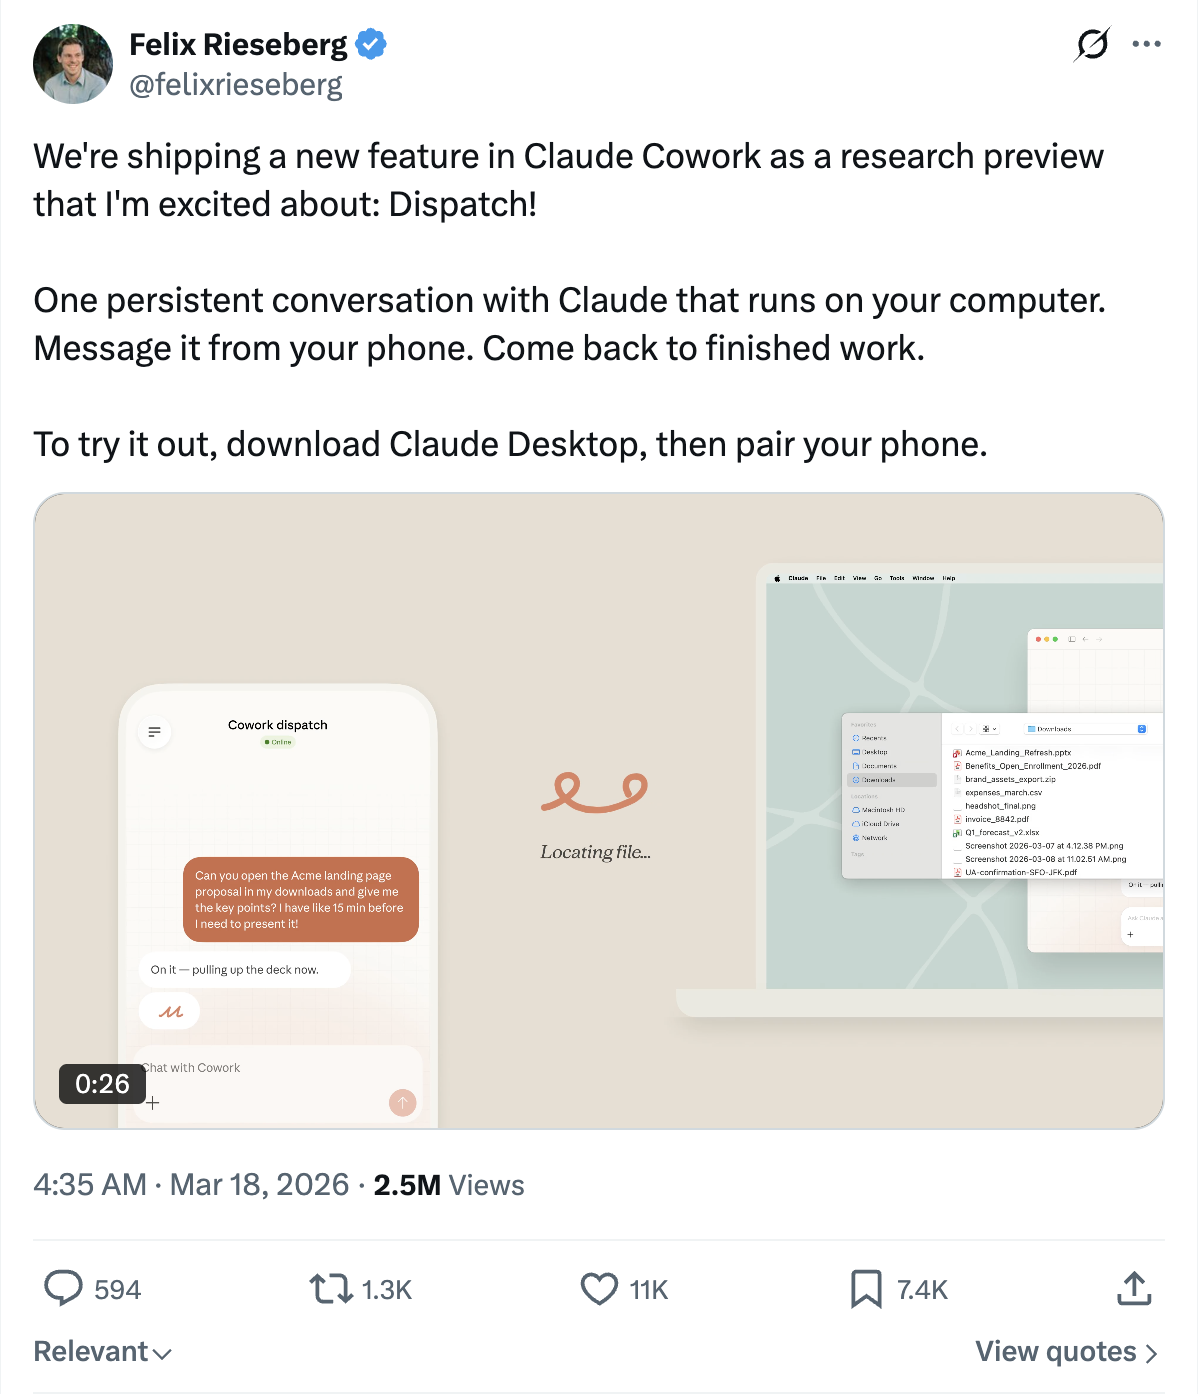Viewport: 1198px width, 1394px height.
Task: Open the three-dot more options menu
Action: pos(1146,44)
